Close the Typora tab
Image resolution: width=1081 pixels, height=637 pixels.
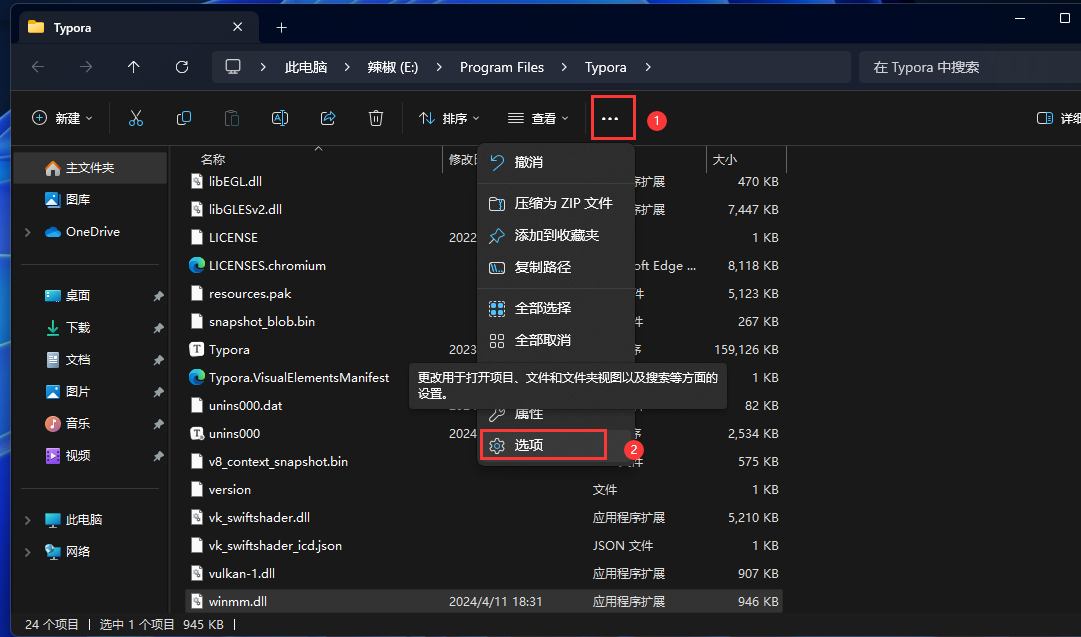click(x=238, y=27)
